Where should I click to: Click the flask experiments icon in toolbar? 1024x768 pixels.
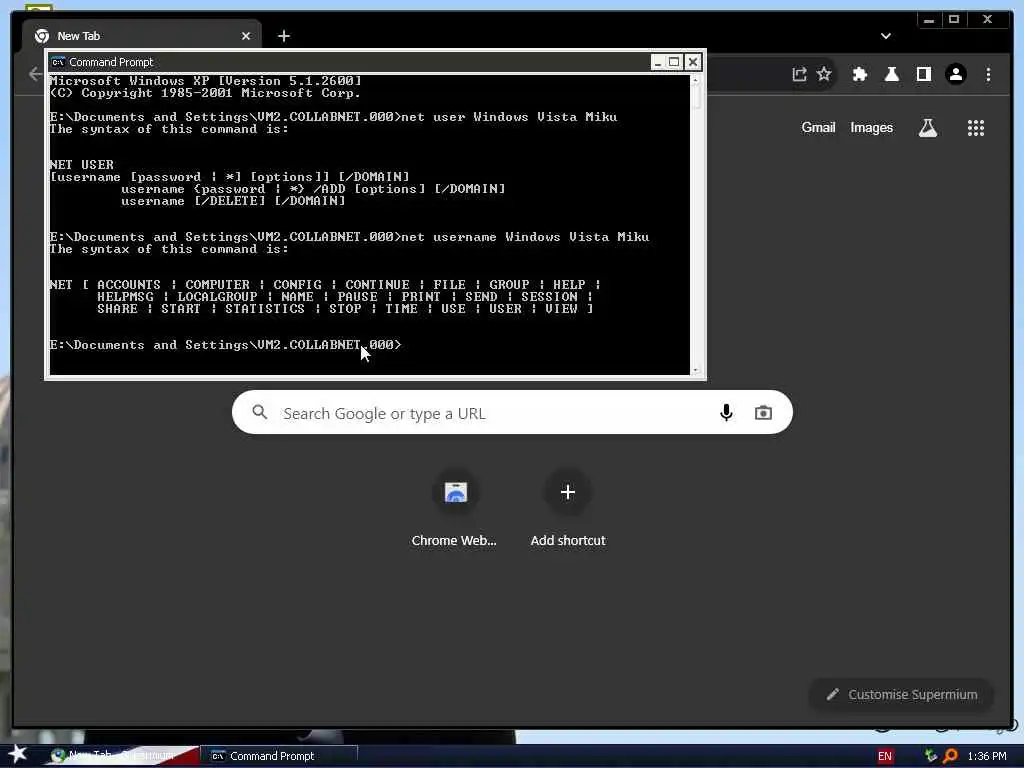[892, 74]
